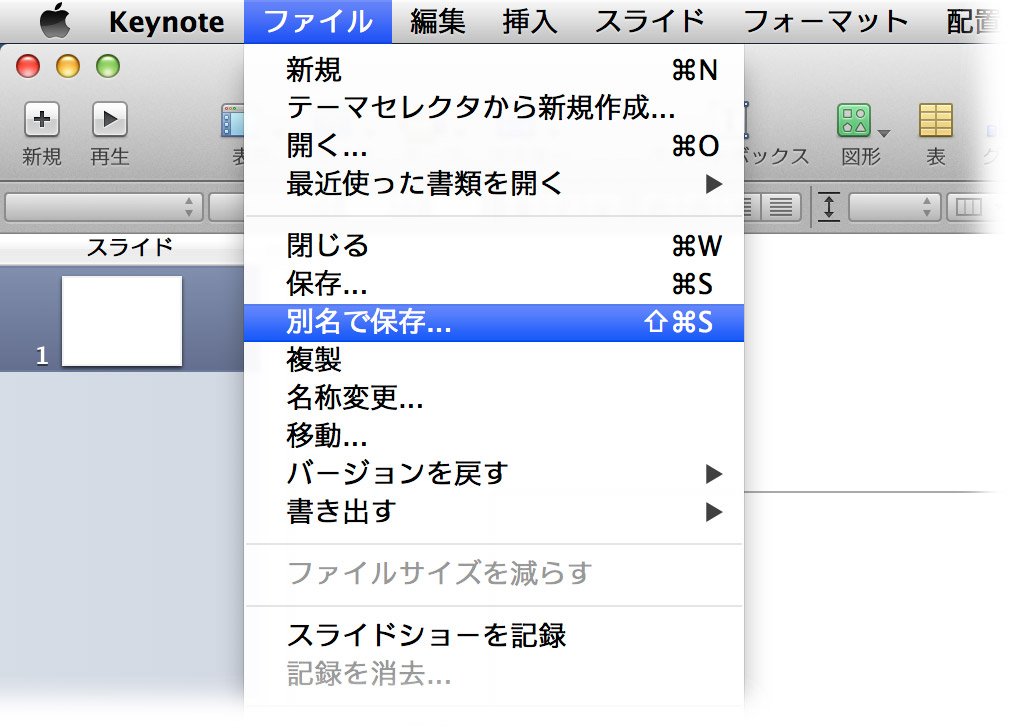
Task: Select スライドショーを記録
Action: [494, 635]
